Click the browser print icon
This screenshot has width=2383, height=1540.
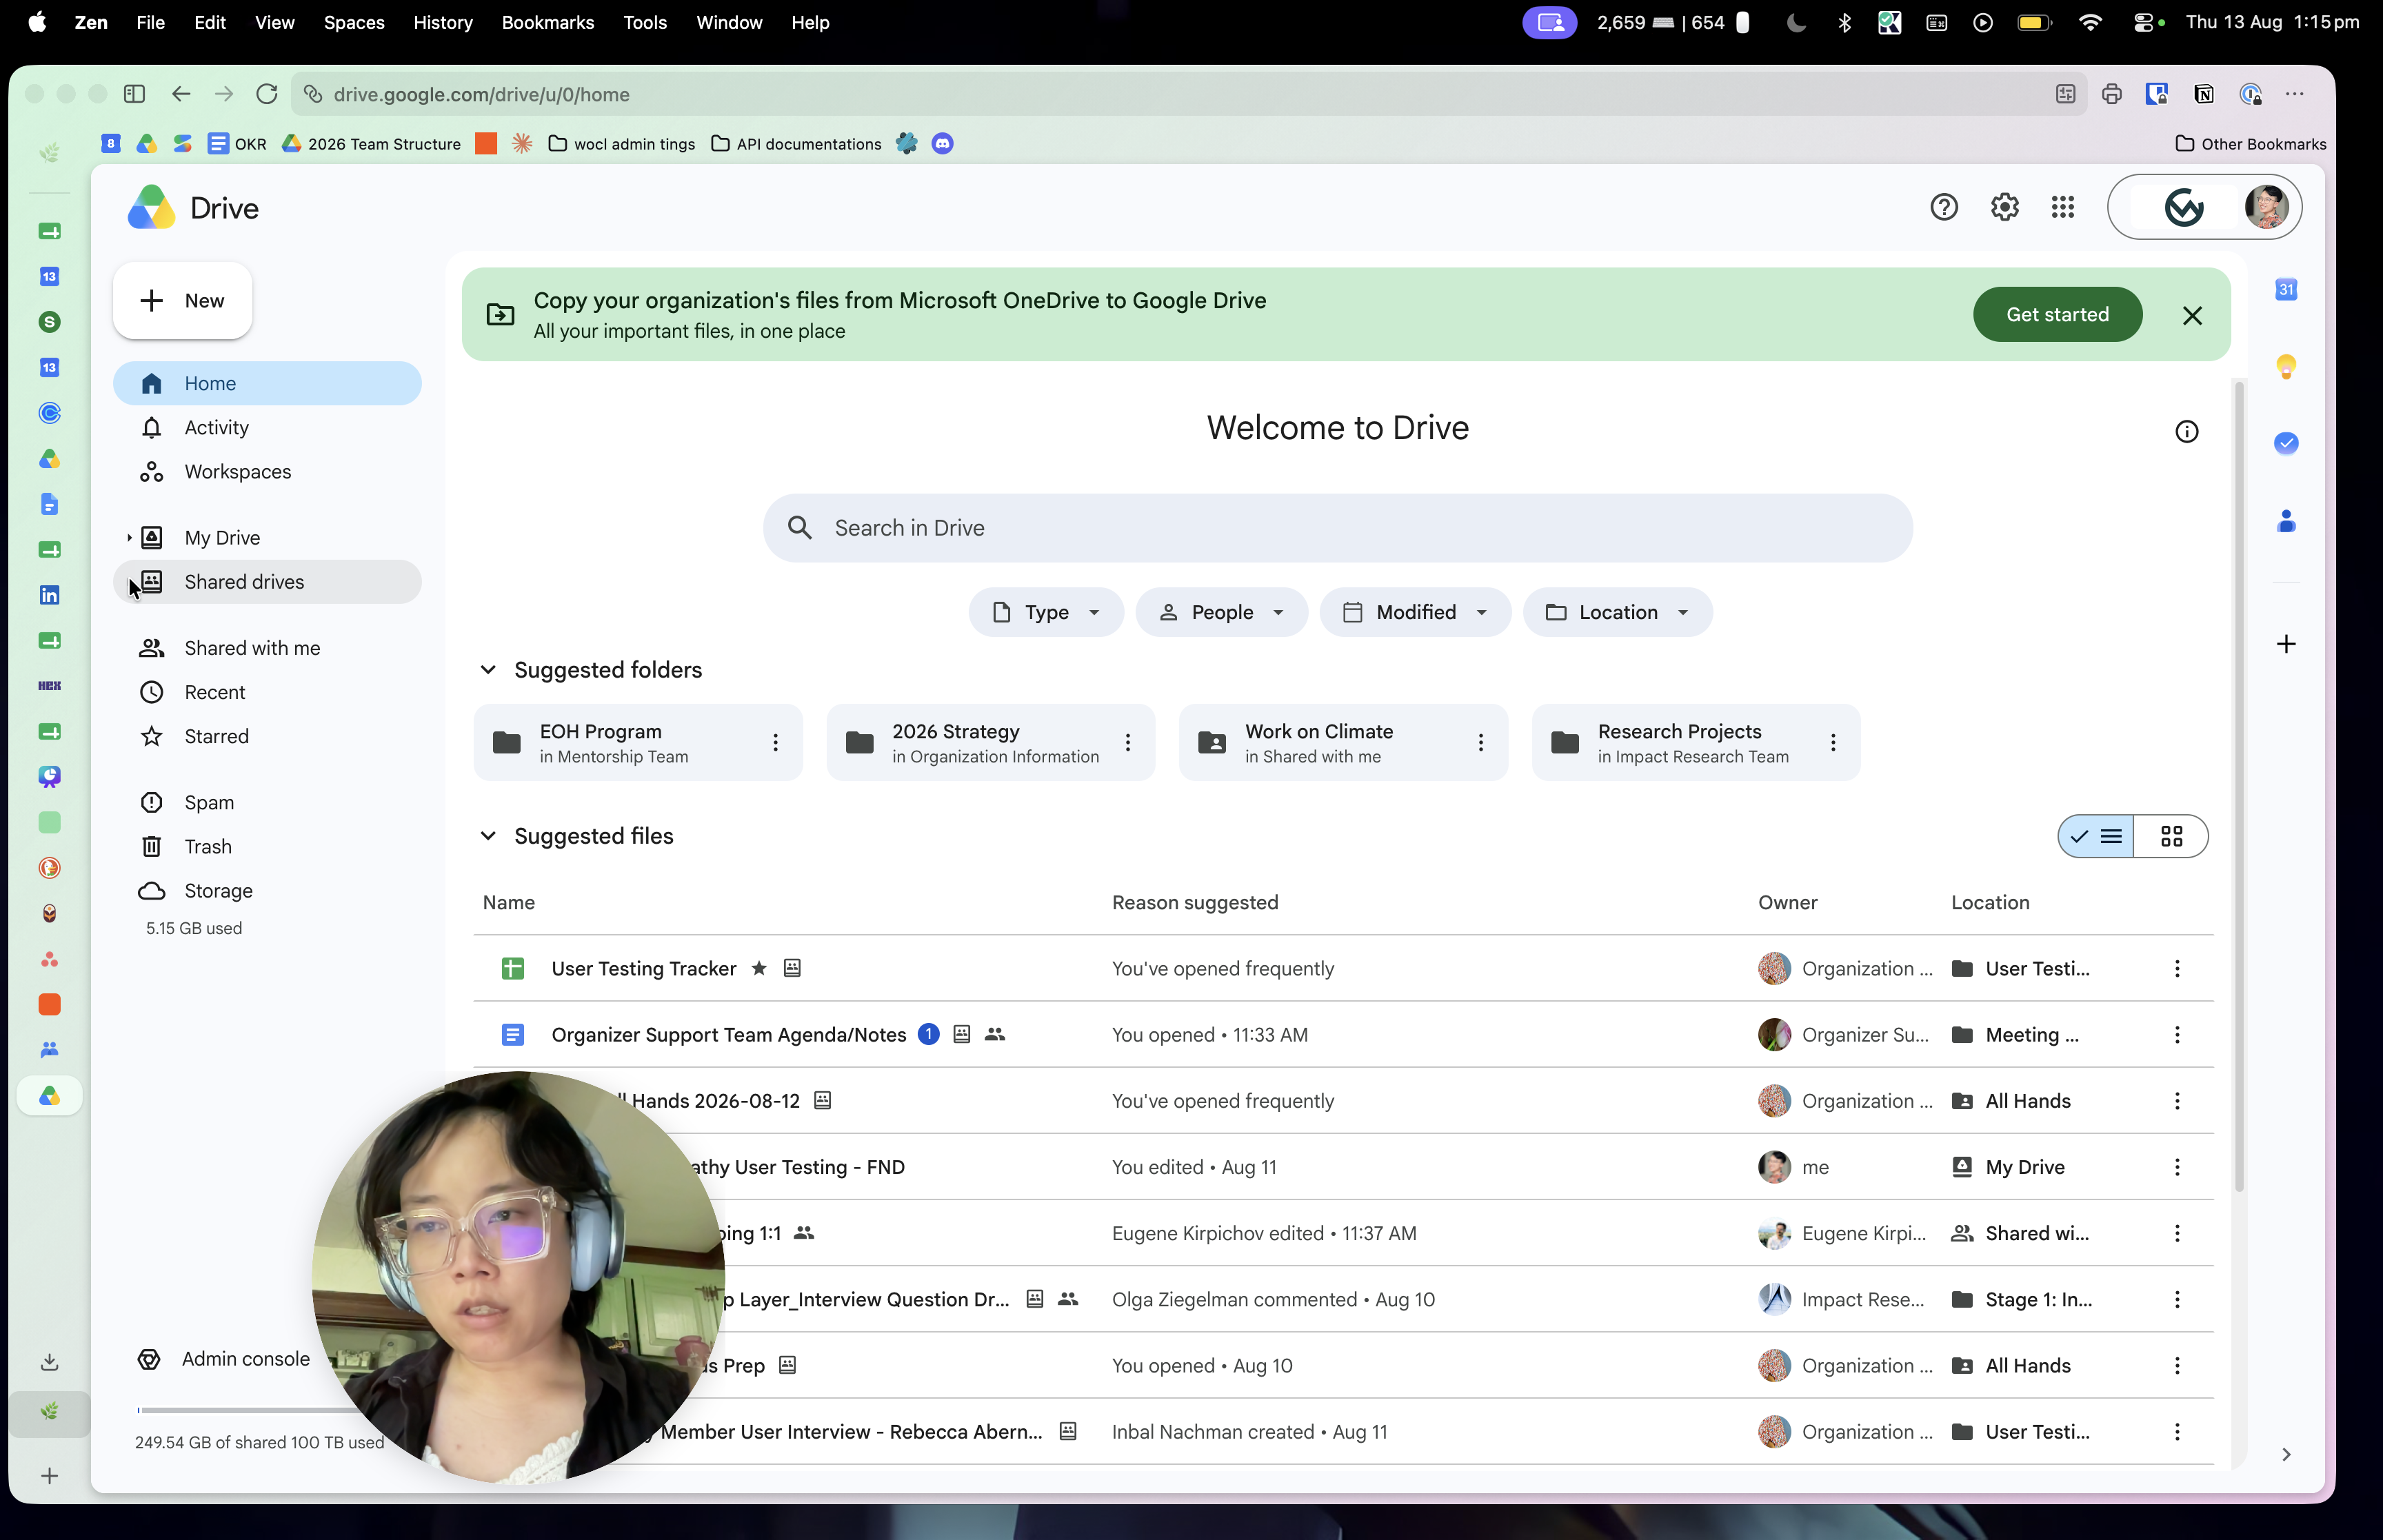tap(2111, 94)
